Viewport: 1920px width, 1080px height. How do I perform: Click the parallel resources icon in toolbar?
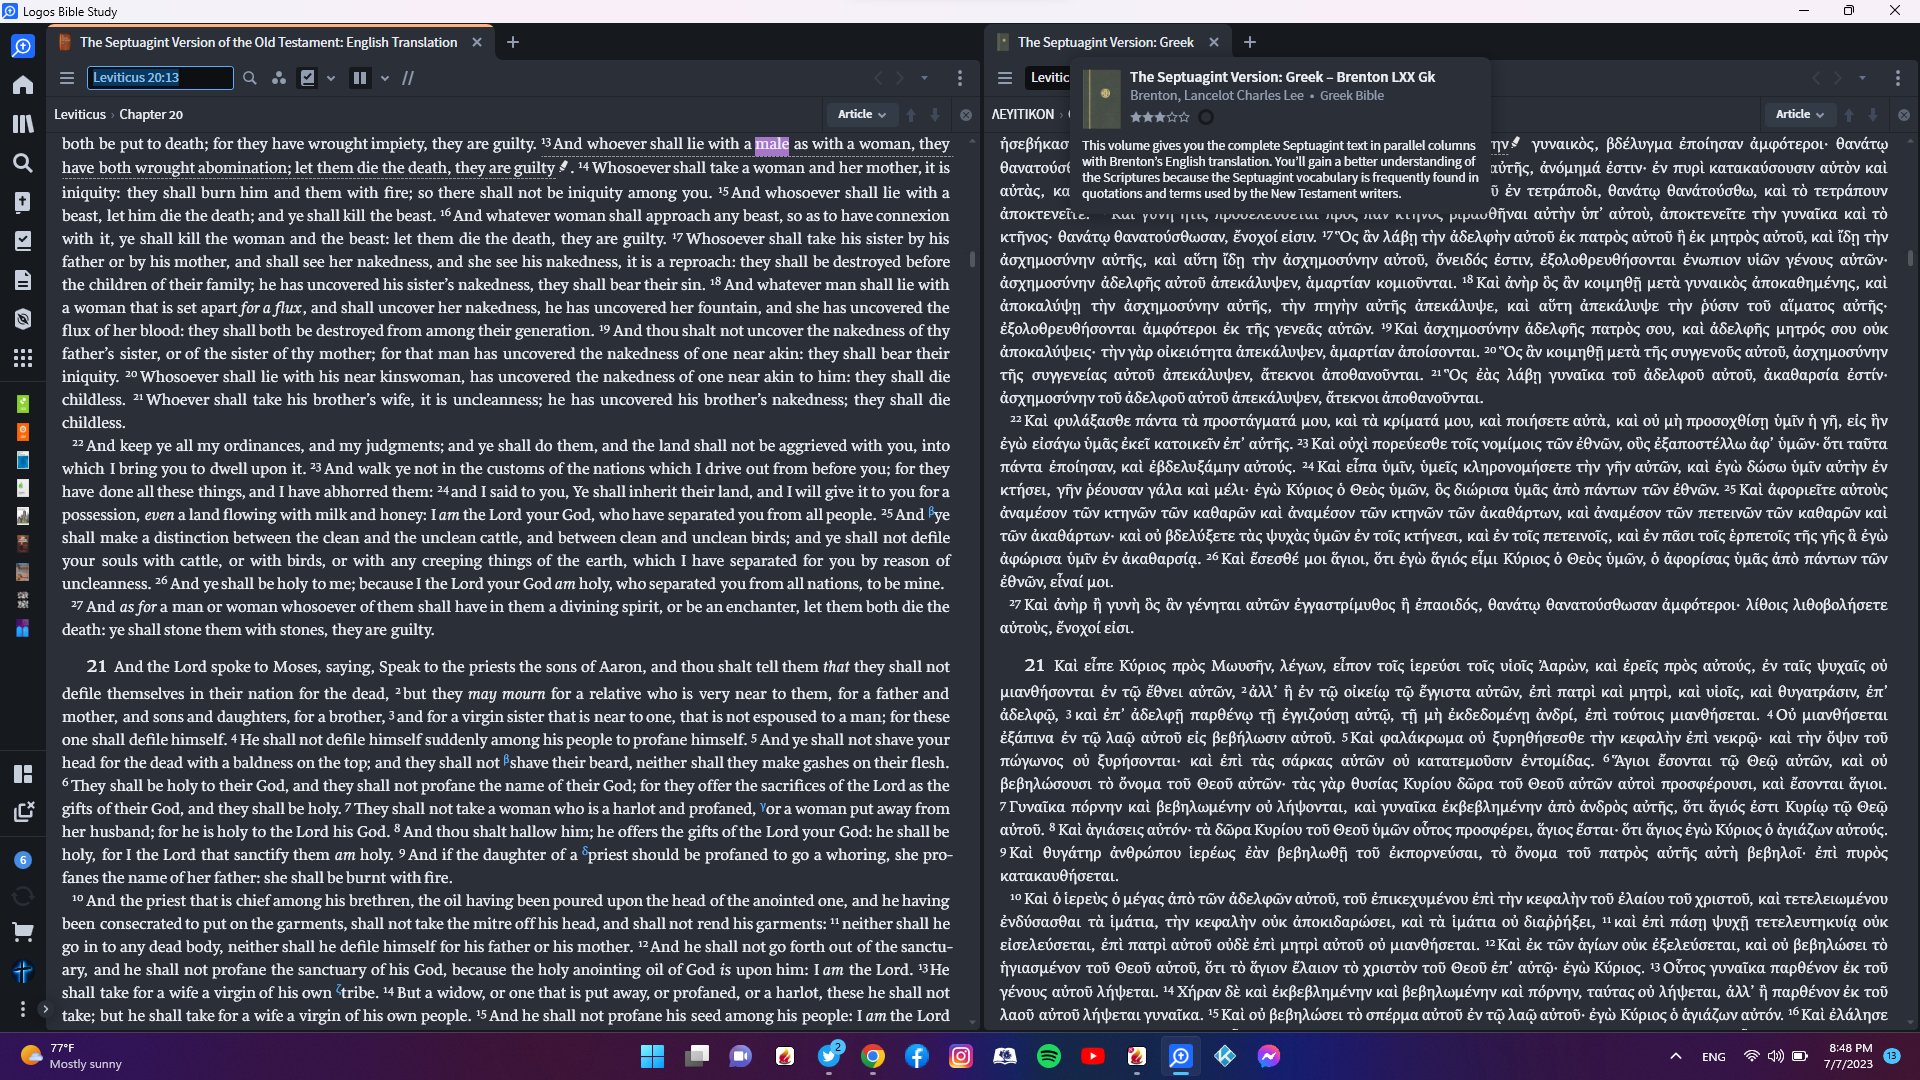pyautogui.click(x=279, y=78)
